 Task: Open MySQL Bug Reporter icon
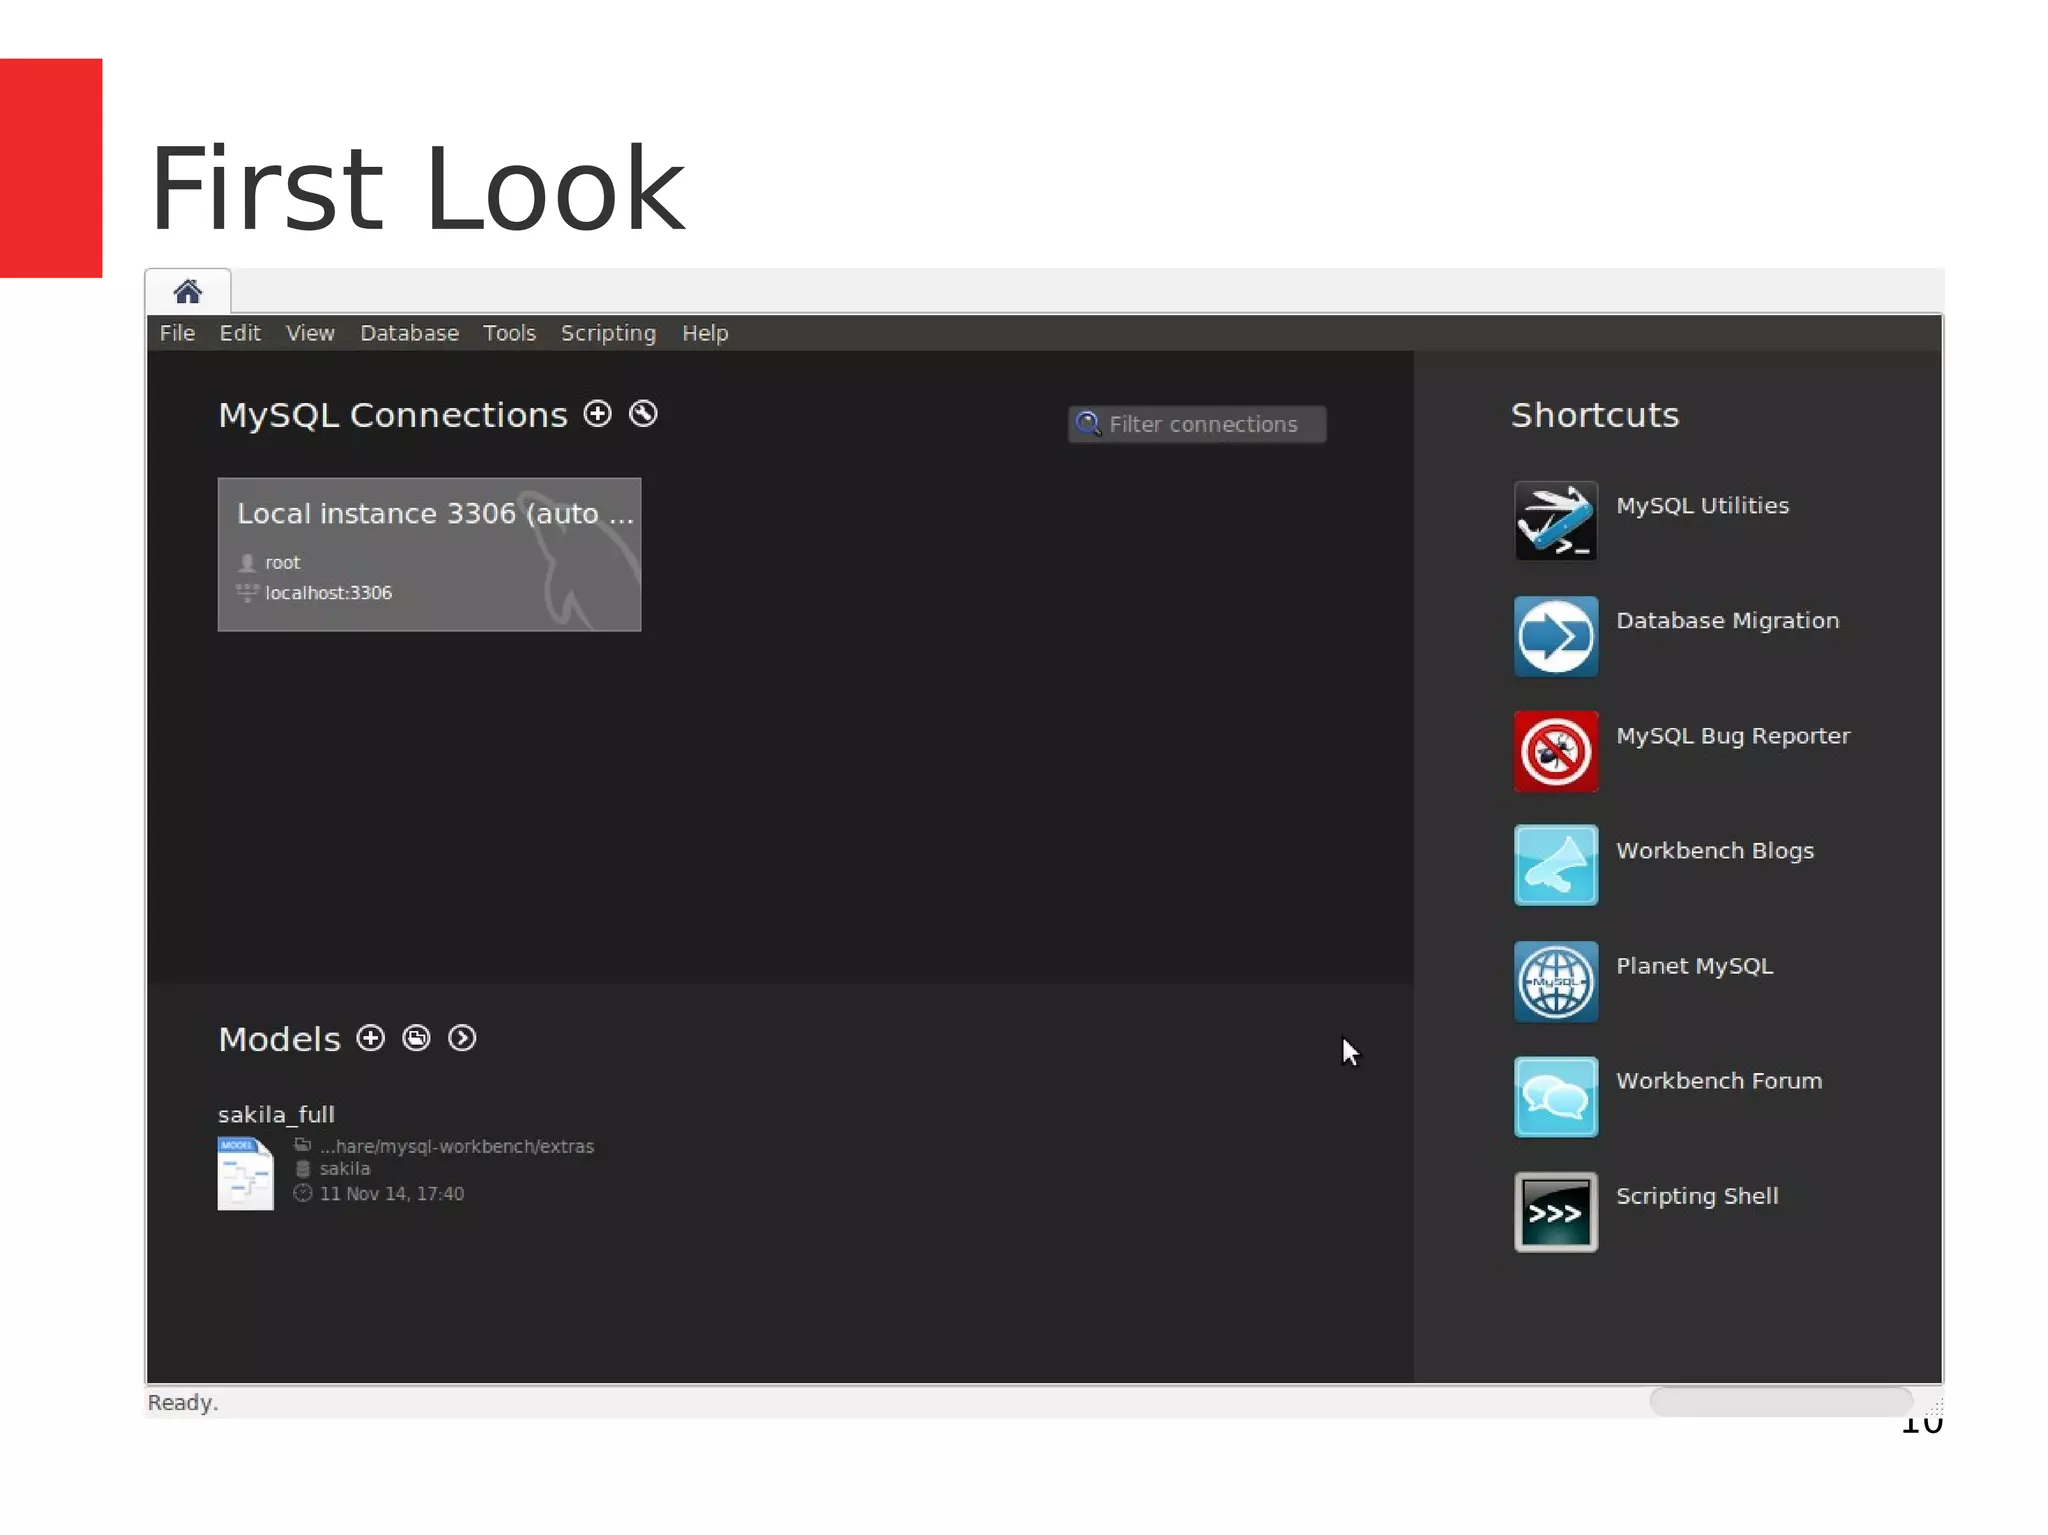(x=1556, y=751)
